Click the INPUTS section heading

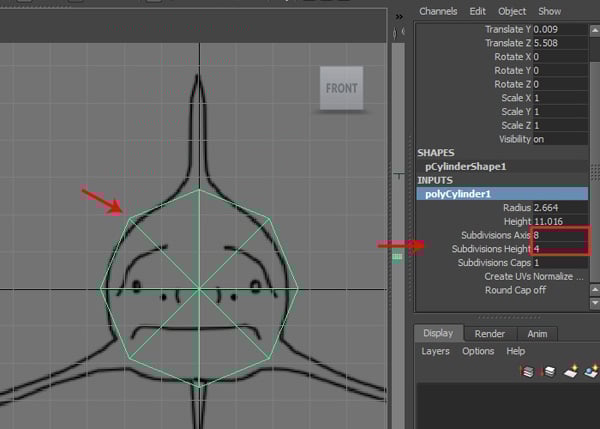click(x=435, y=180)
